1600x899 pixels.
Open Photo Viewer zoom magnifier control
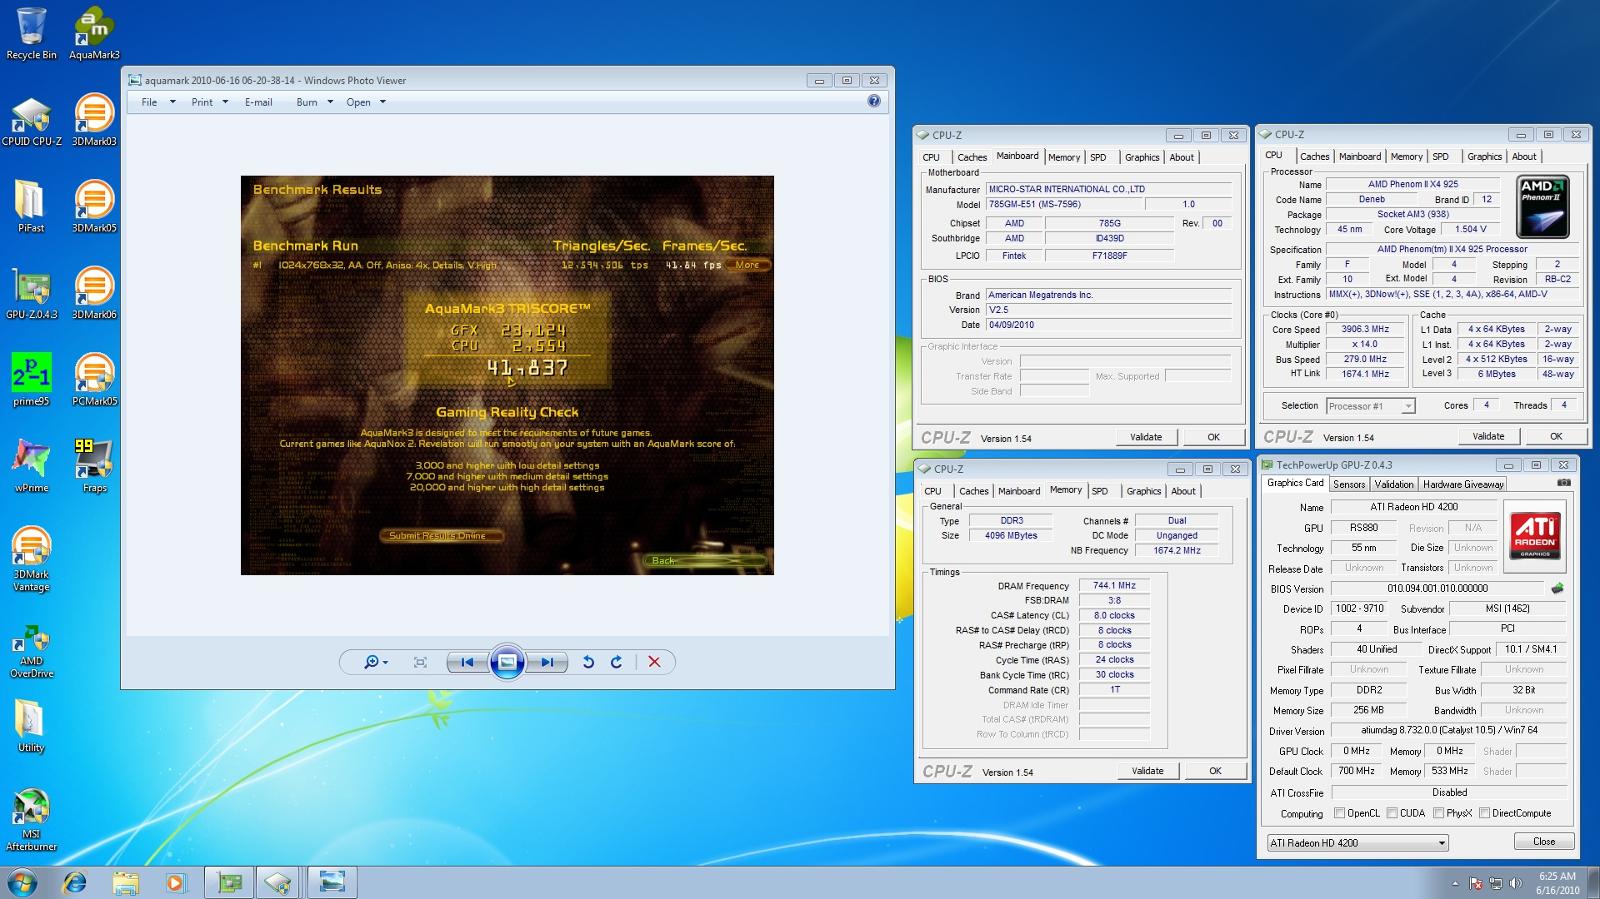[376, 662]
